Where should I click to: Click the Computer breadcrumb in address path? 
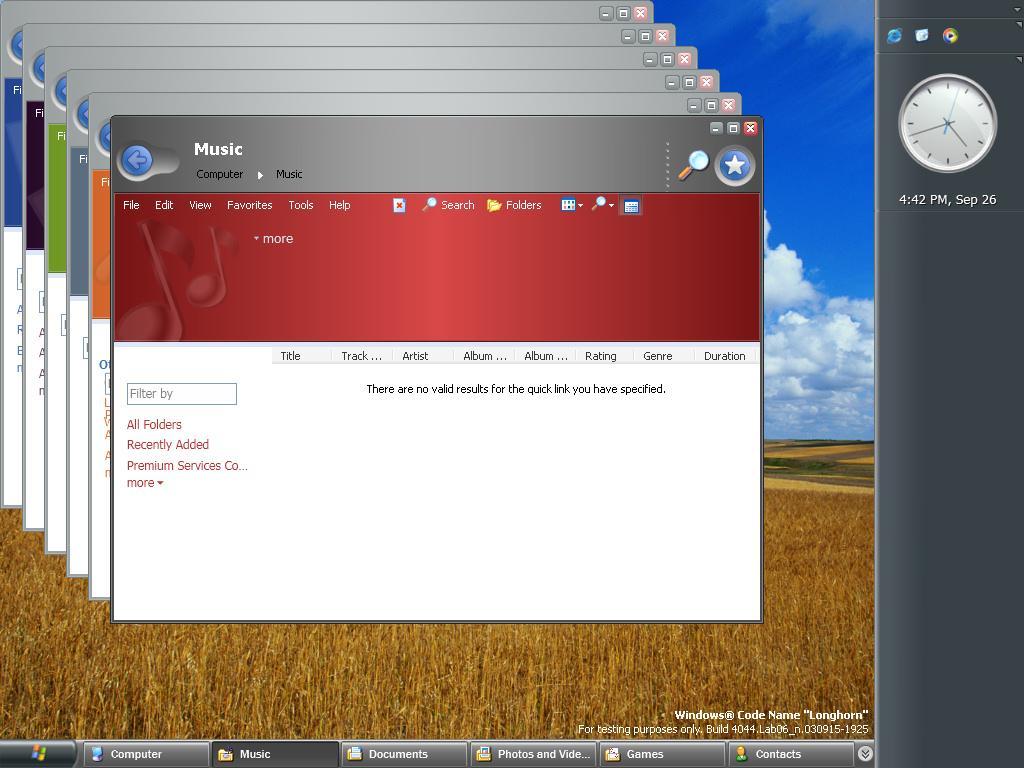tap(219, 174)
